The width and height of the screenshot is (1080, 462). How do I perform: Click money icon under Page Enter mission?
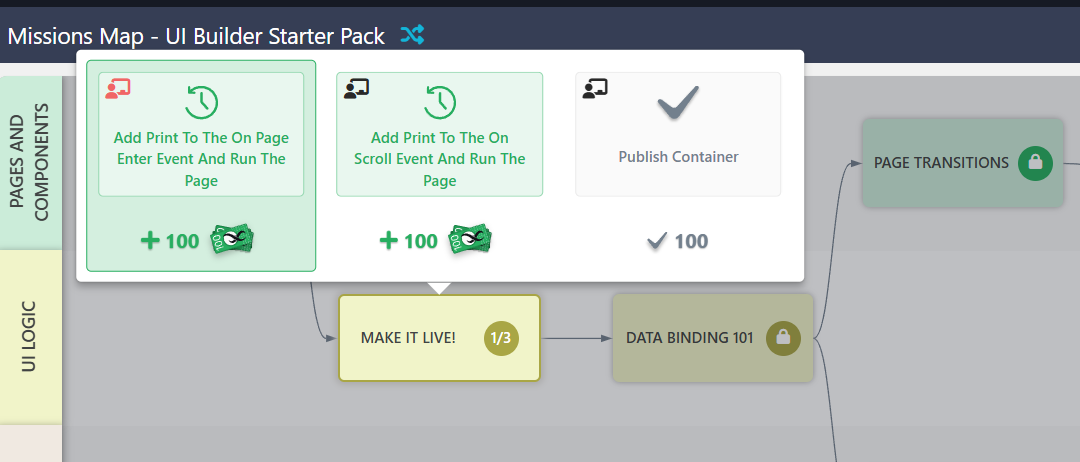click(x=232, y=240)
